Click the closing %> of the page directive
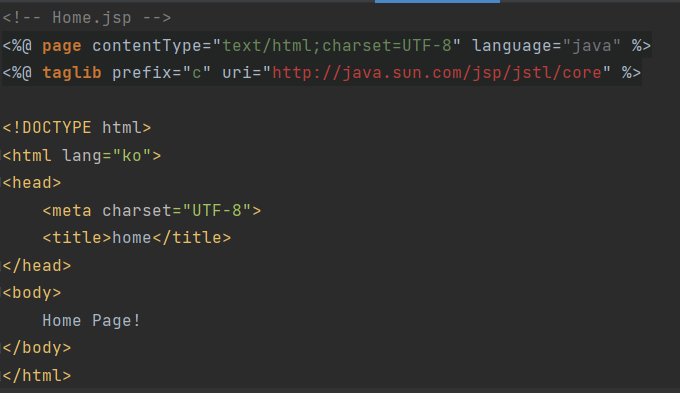 (641, 46)
